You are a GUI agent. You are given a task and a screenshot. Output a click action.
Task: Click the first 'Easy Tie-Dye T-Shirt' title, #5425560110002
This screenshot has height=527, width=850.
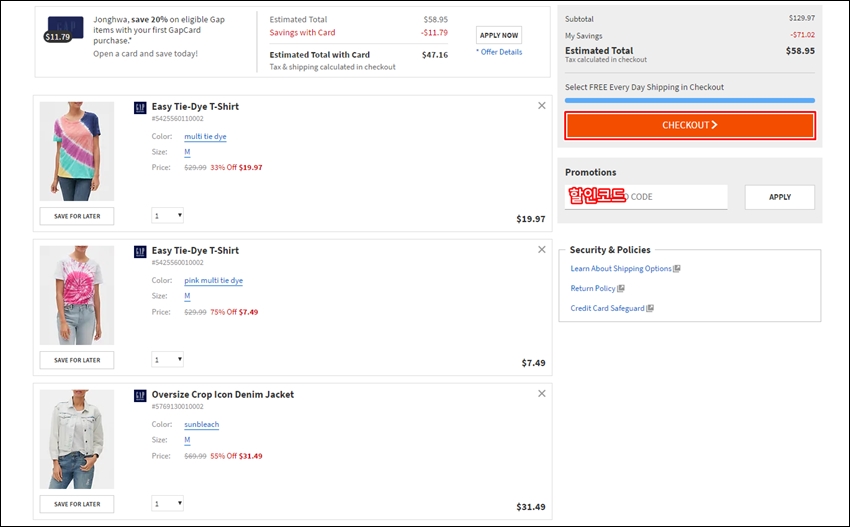point(195,107)
